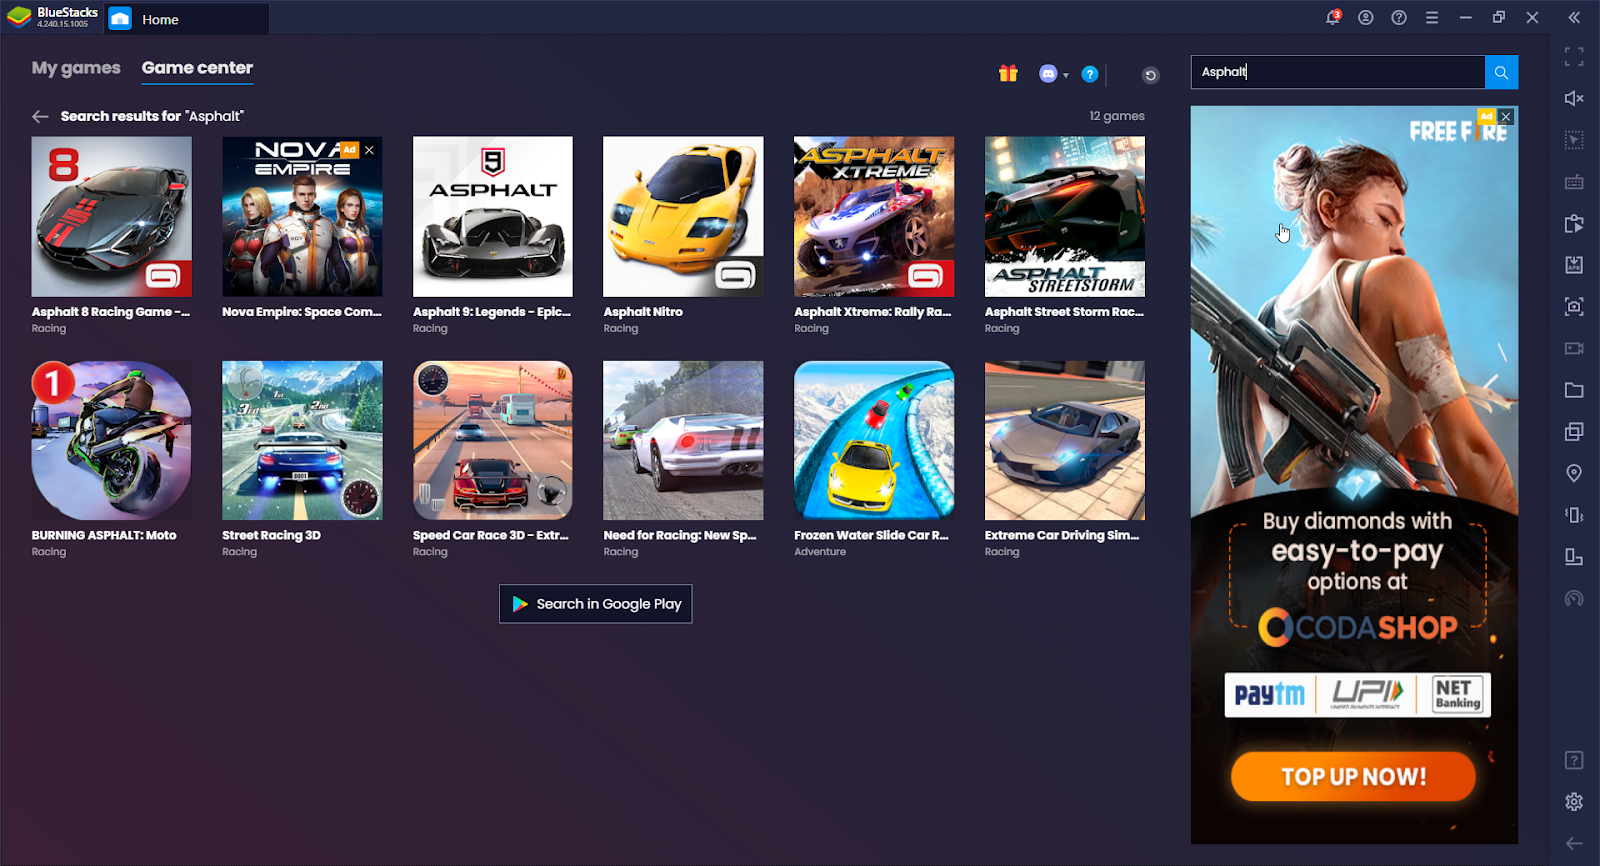Click TOP UP NOW ad button
1600x866 pixels.
pyautogui.click(x=1353, y=777)
